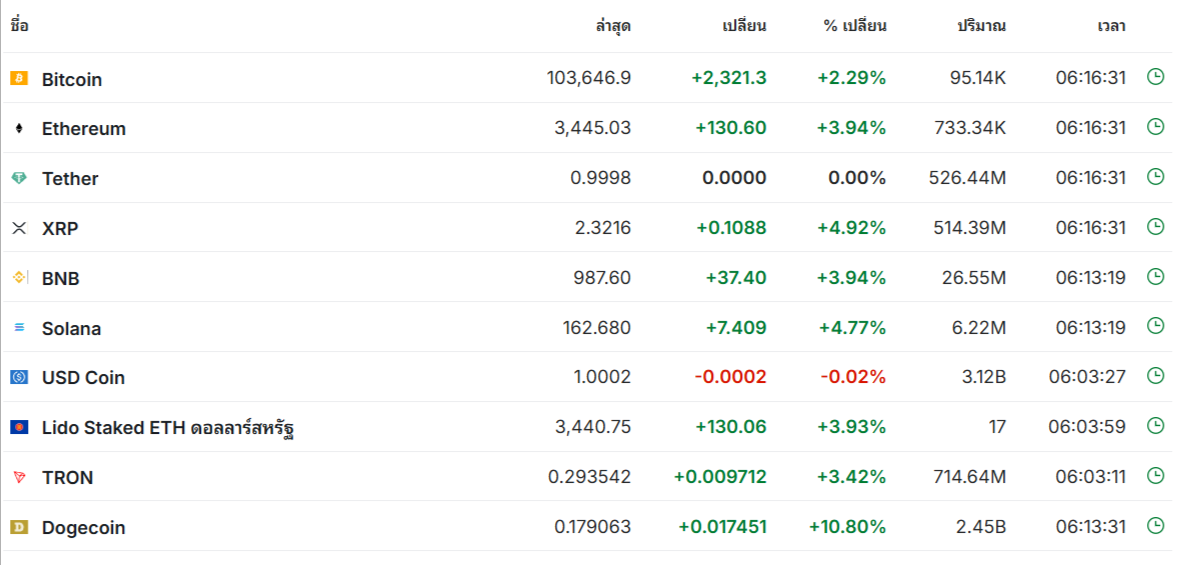
Task: Sort by the ปริมาณ column header
Action: coord(981,26)
